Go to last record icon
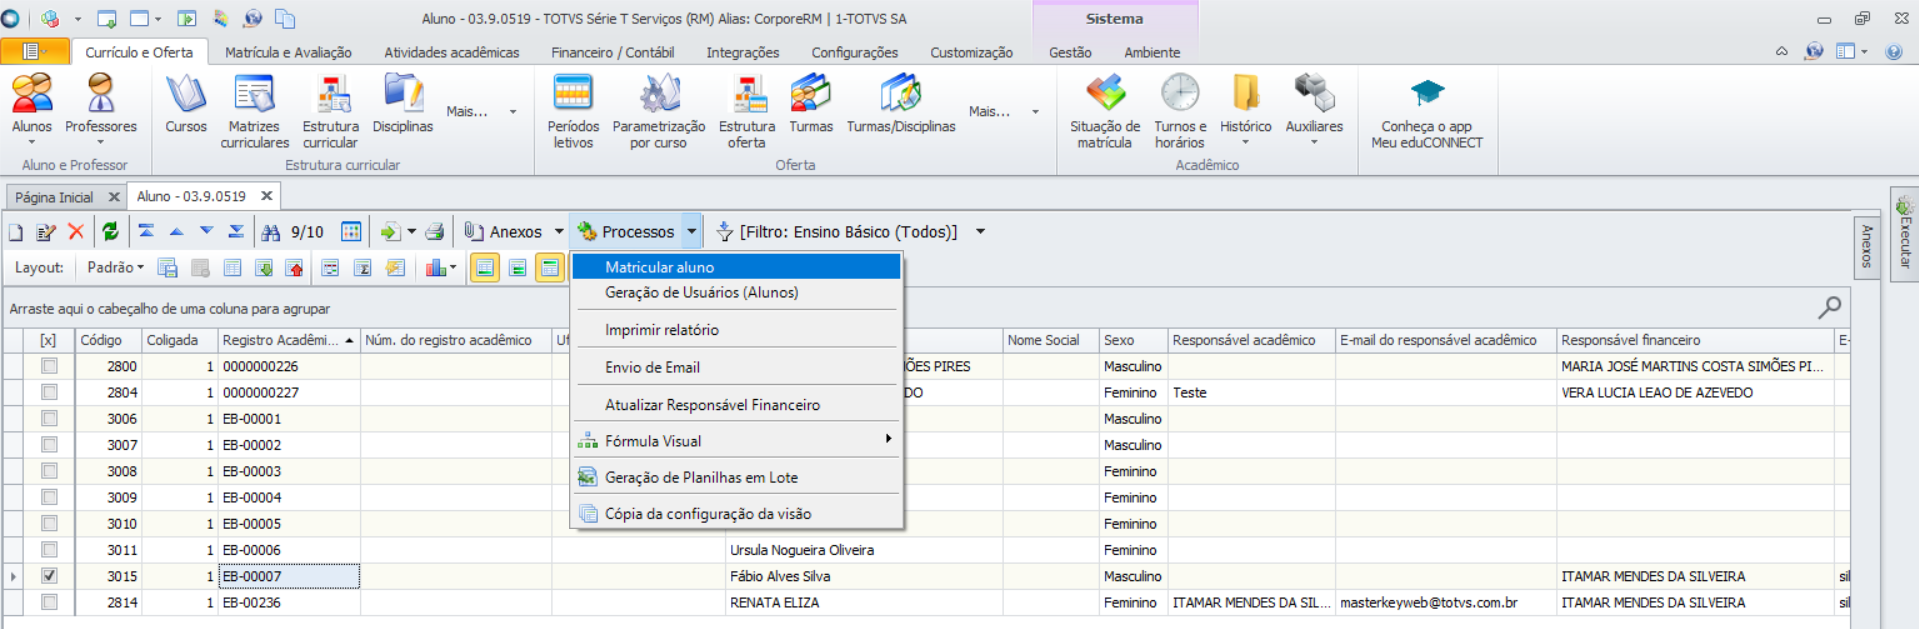The image size is (1919, 629). 236,232
